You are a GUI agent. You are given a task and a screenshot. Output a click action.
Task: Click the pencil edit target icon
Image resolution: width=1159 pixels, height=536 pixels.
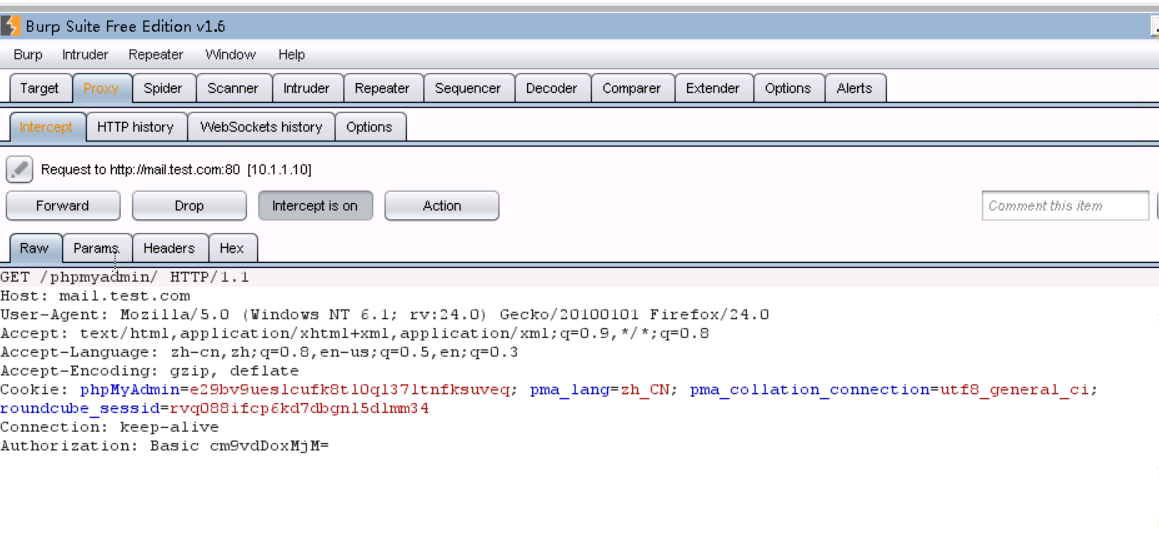click(20, 169)
